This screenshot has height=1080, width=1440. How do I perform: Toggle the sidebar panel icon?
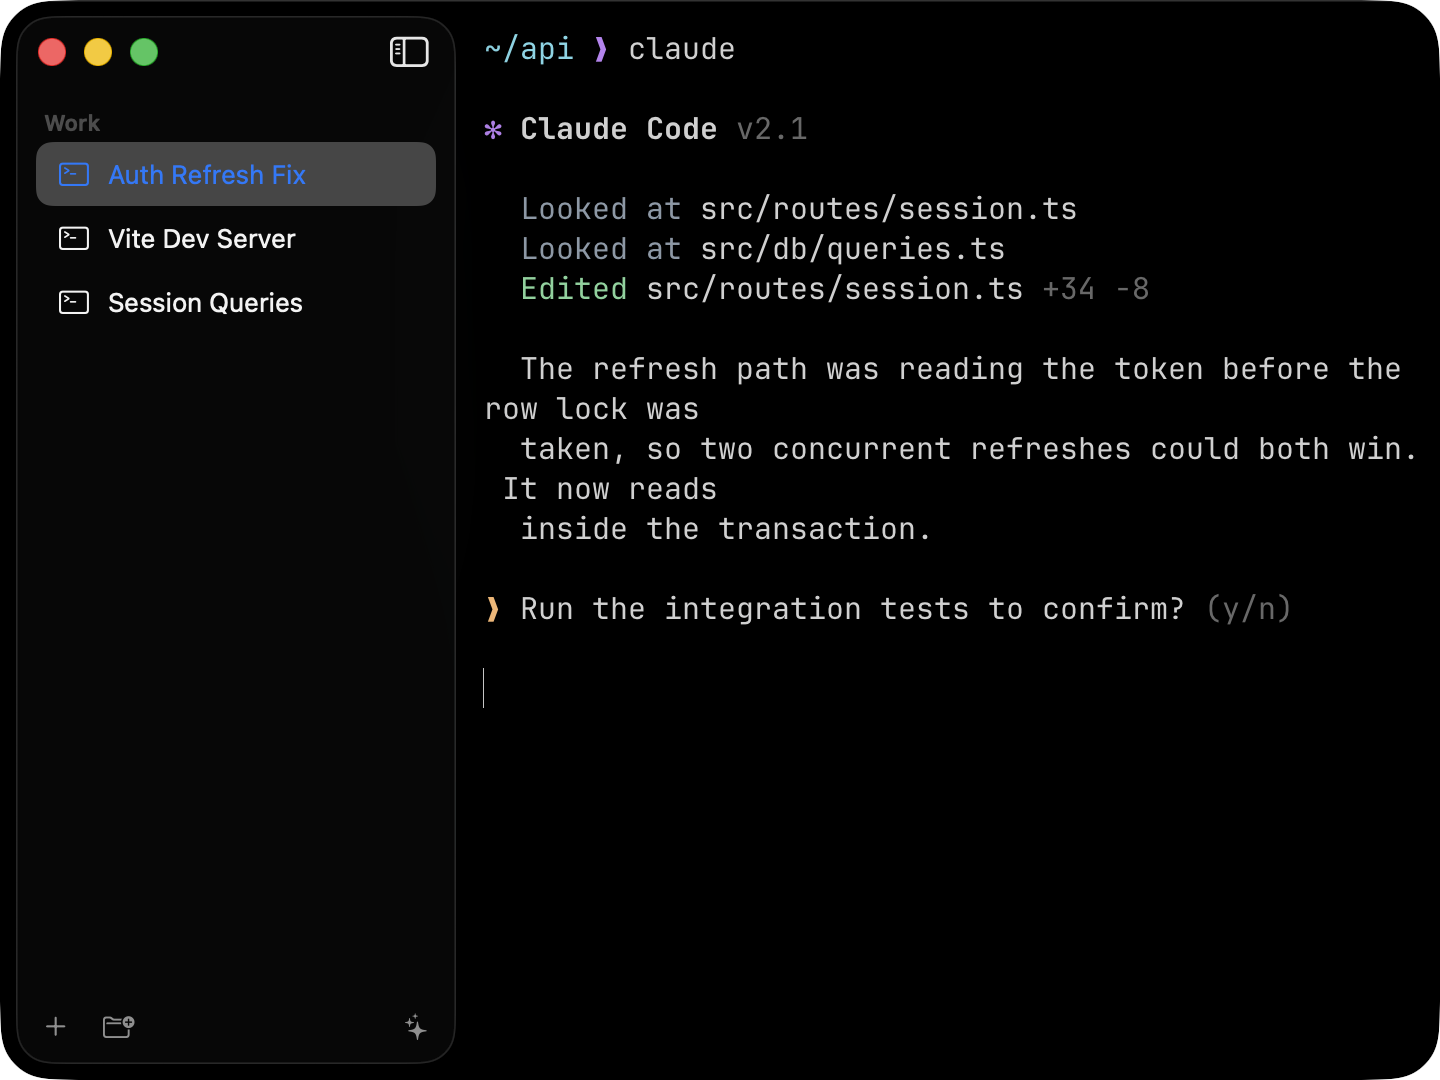[x=409, y=52]
